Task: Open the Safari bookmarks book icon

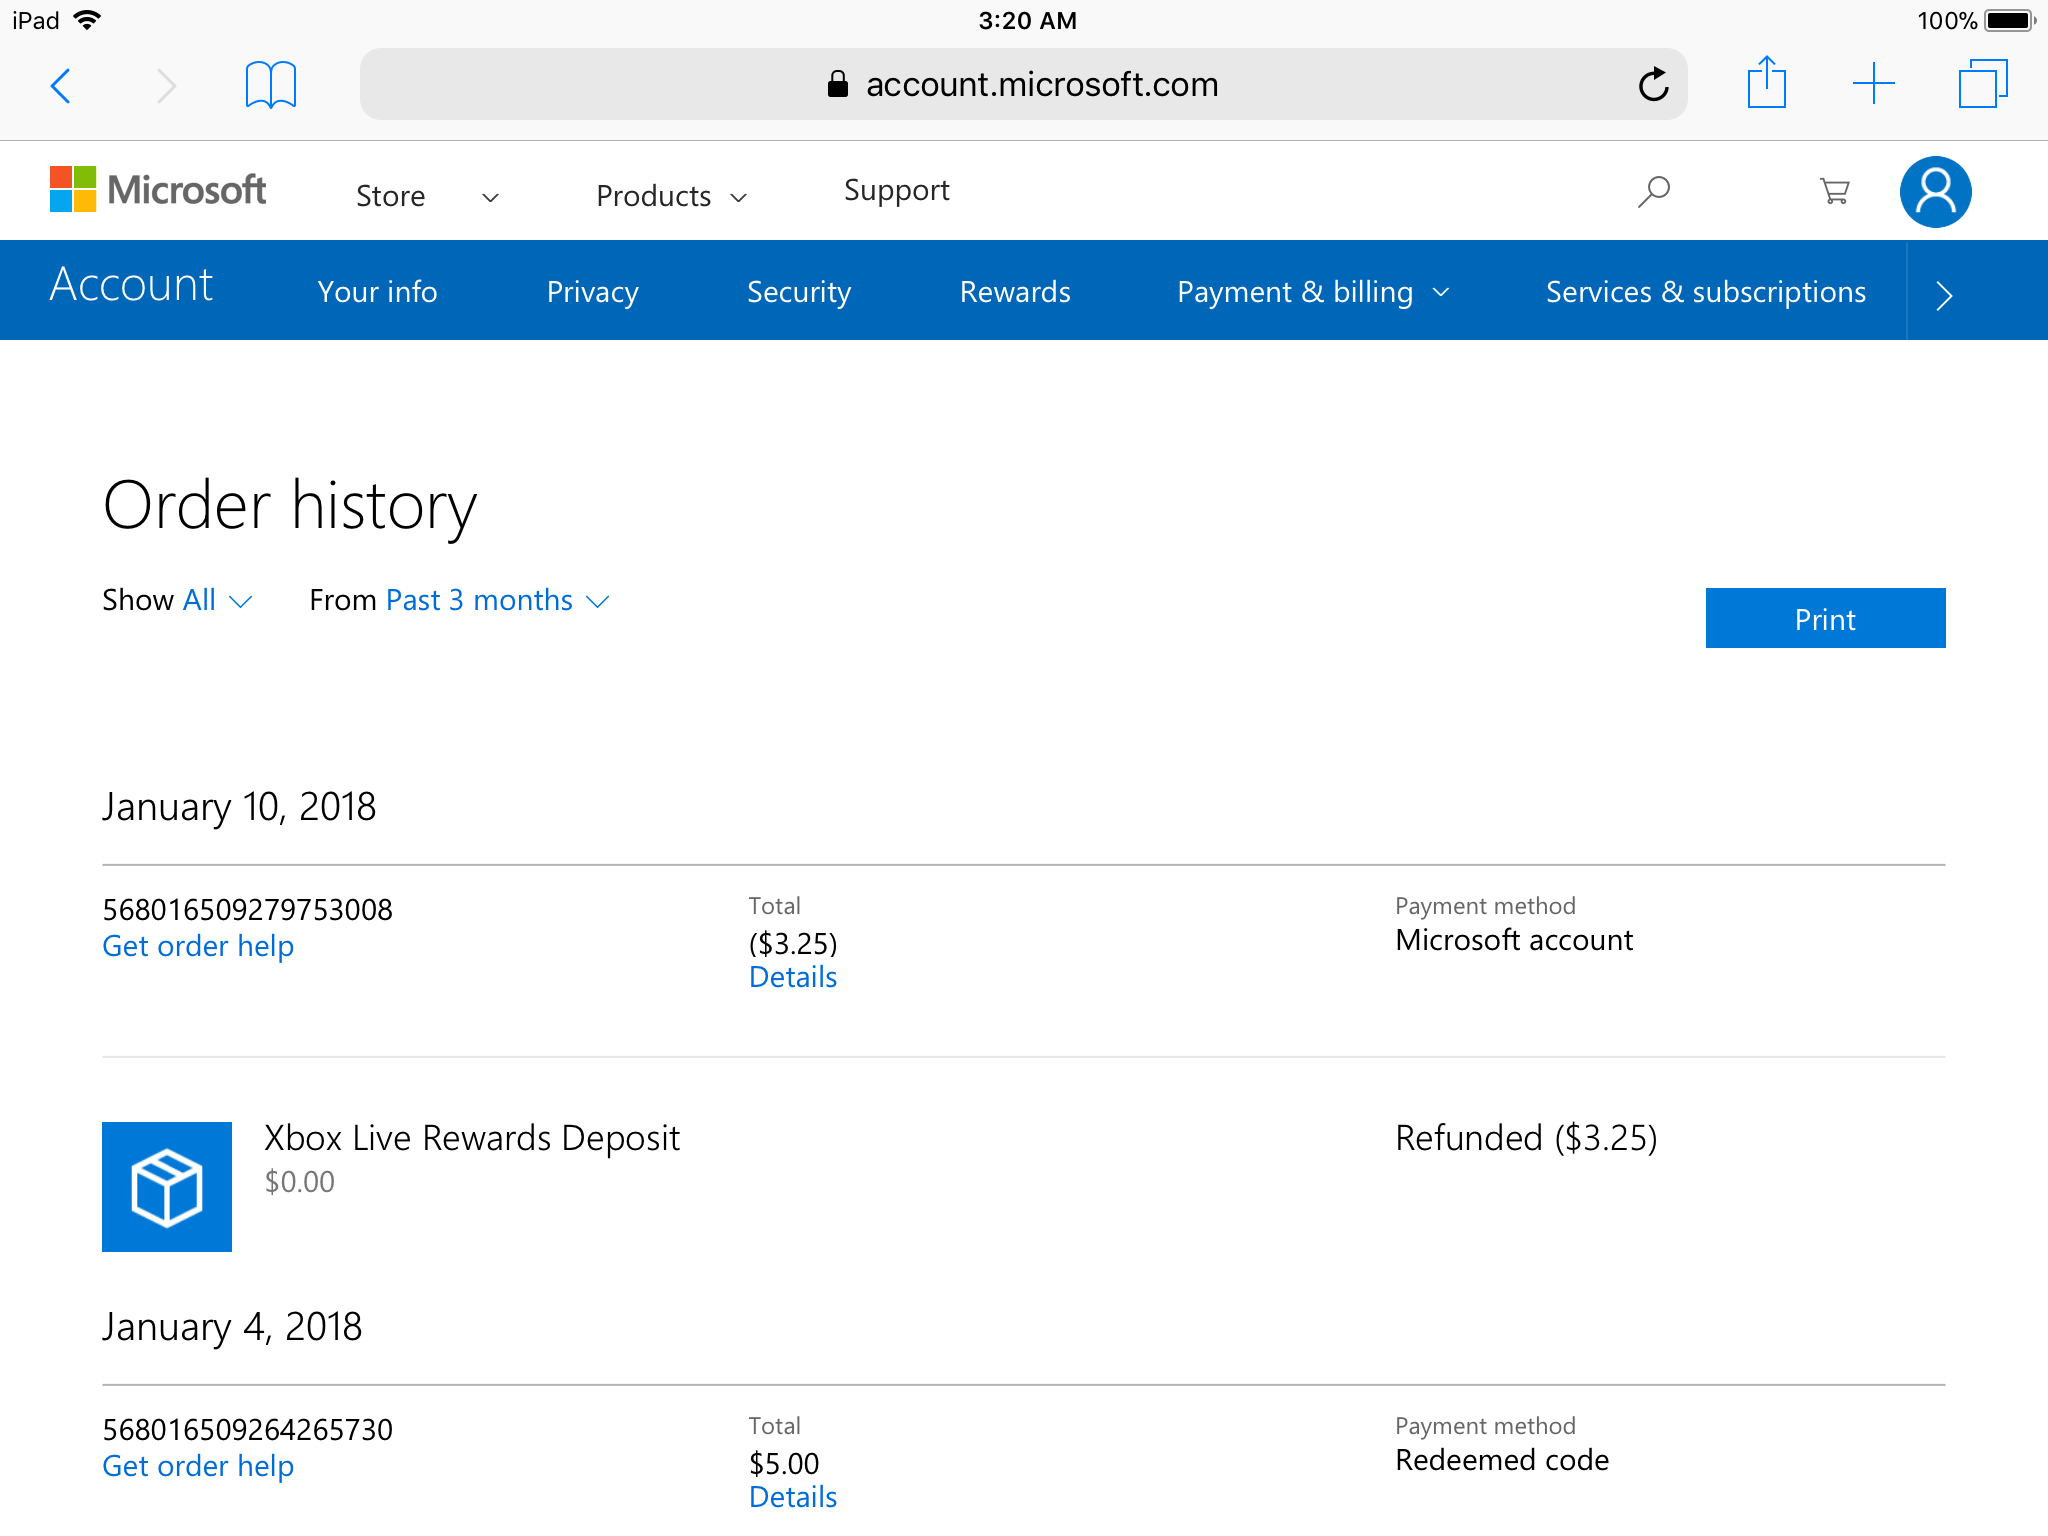Action: pos(270,85)
